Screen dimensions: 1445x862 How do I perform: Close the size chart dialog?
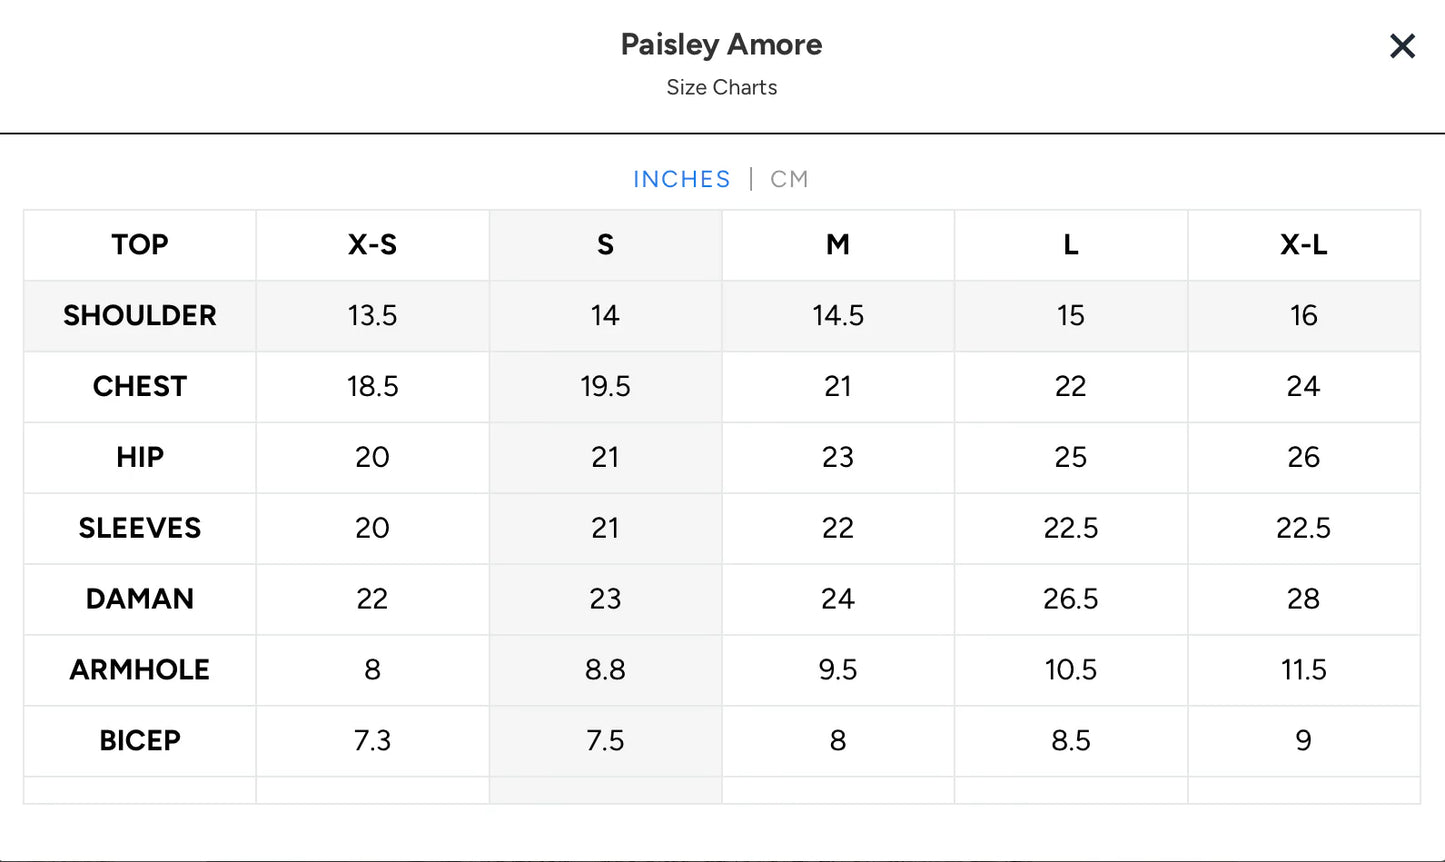1402,46
